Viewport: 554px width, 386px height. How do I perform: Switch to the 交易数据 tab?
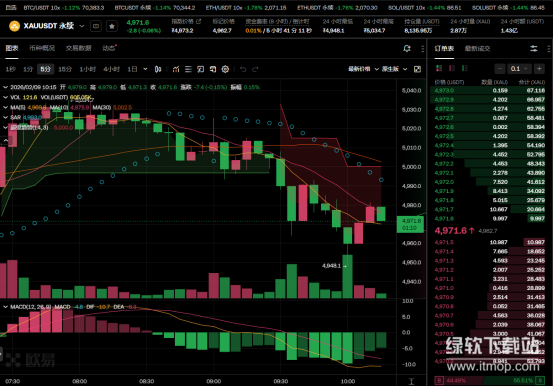[78, 48]
